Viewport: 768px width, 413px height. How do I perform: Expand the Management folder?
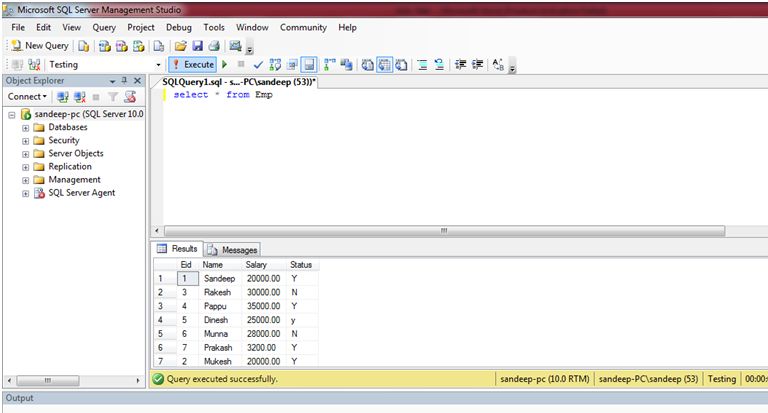25,181
